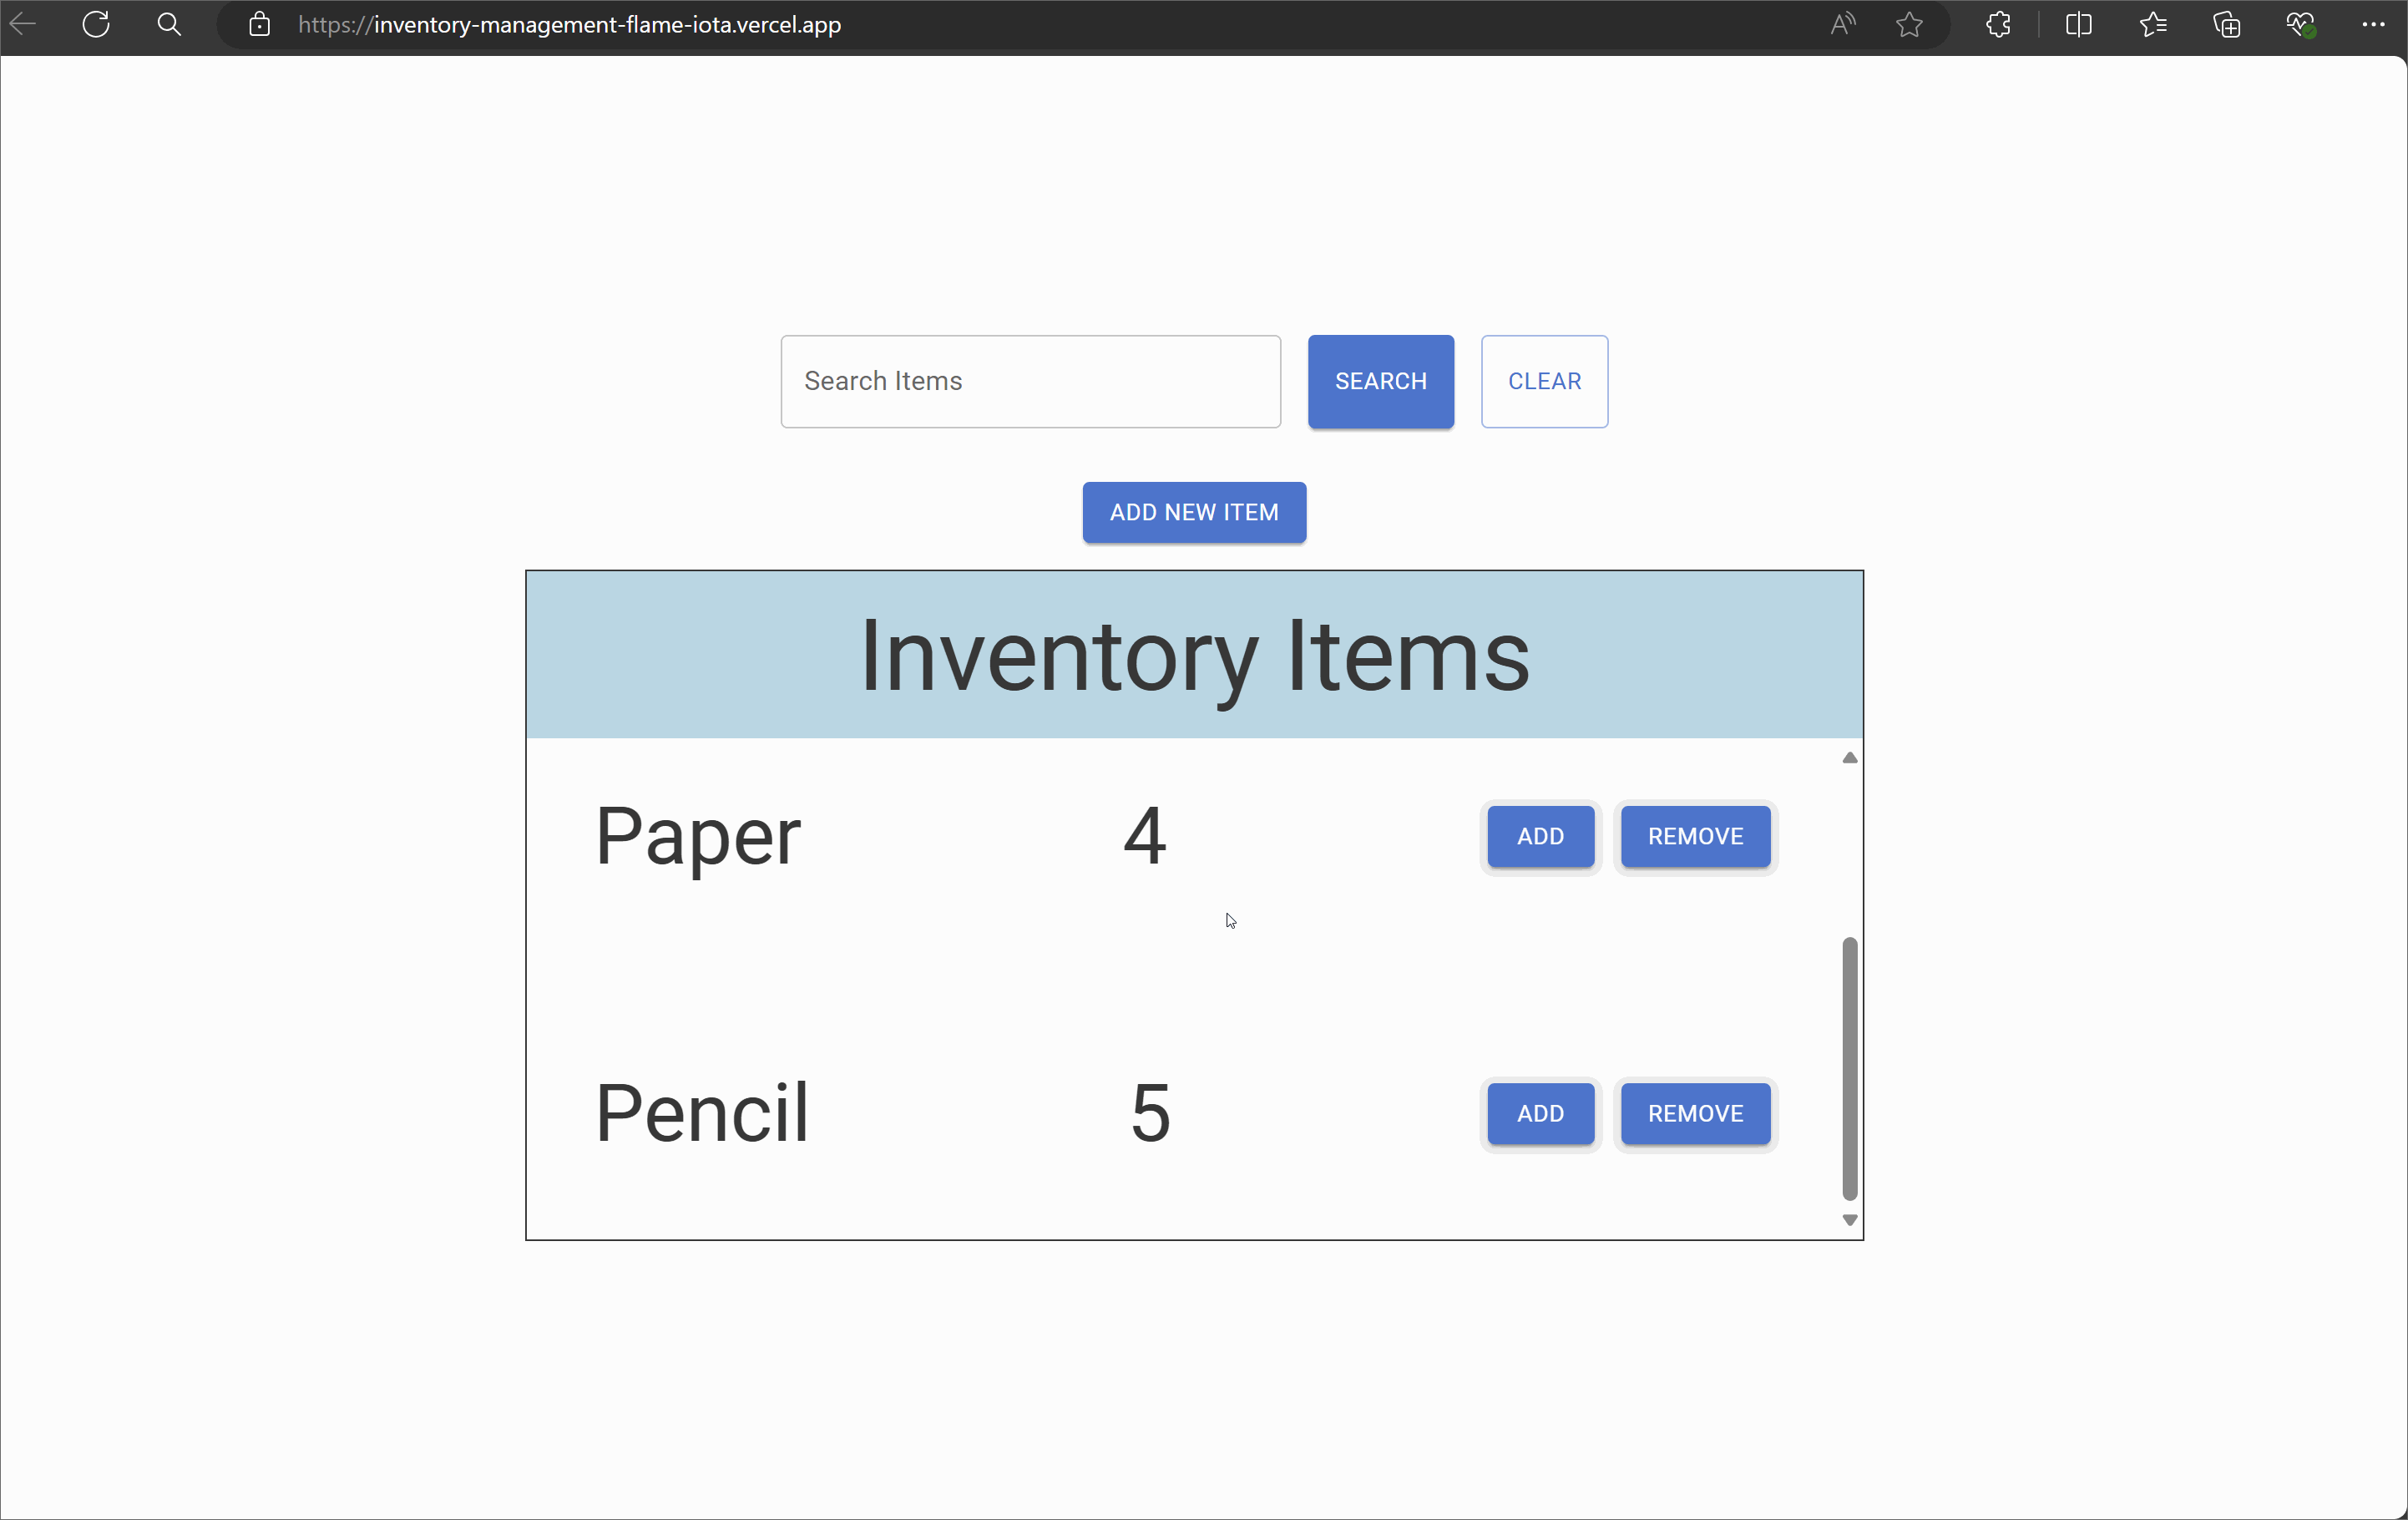Click the ADD button for Paper
Screen dimensions: 2408x1520
pyautogui.click(x=1540, y=835)
